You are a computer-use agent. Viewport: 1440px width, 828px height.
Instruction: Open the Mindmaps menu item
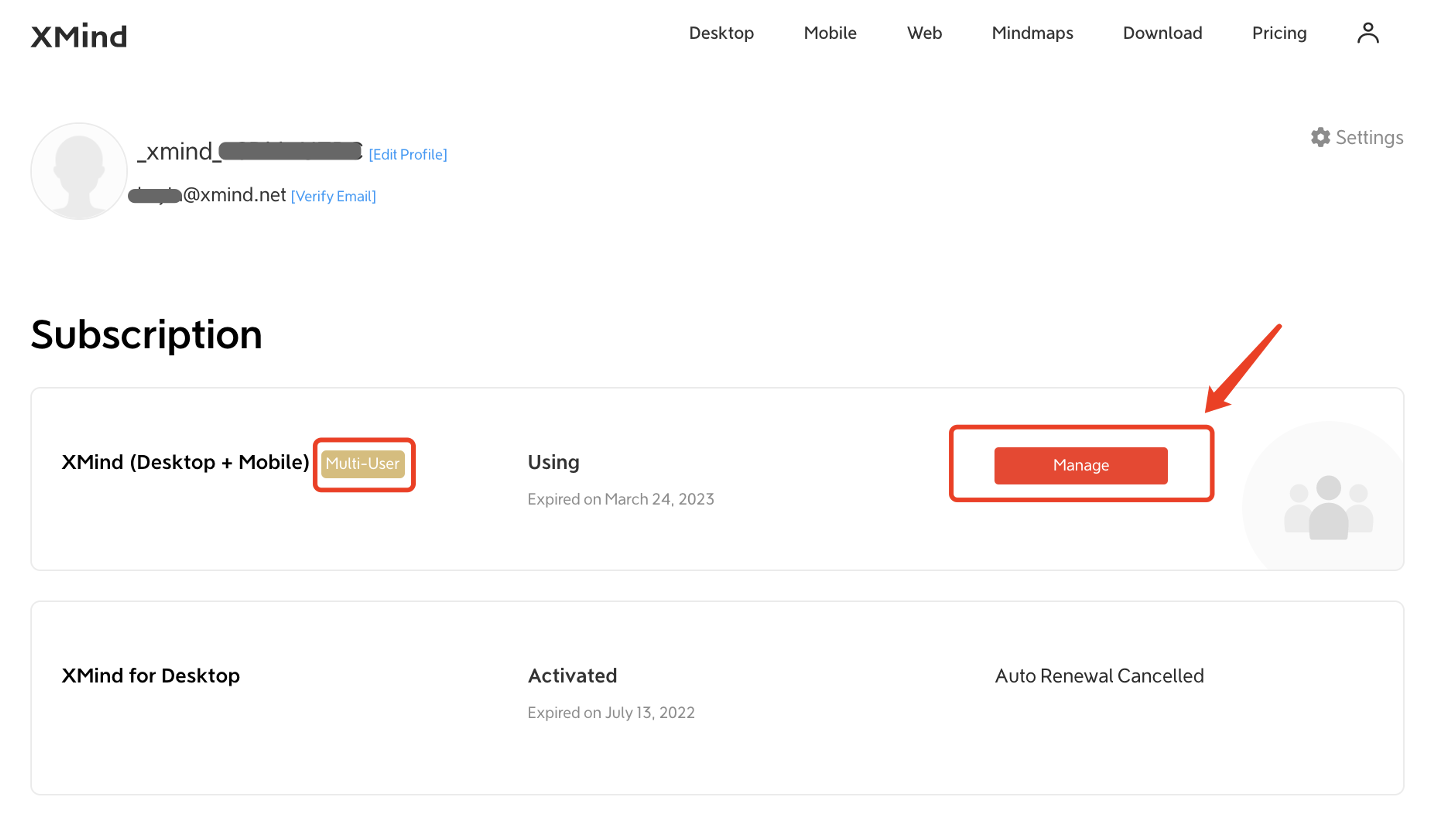[1032, 33]
